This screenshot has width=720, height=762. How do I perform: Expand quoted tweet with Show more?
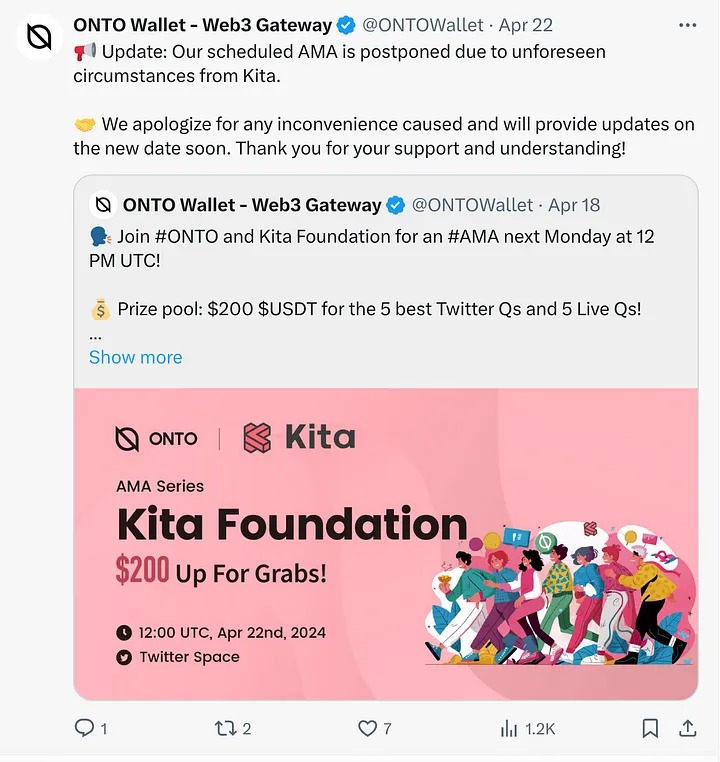[x=135, y=357]
